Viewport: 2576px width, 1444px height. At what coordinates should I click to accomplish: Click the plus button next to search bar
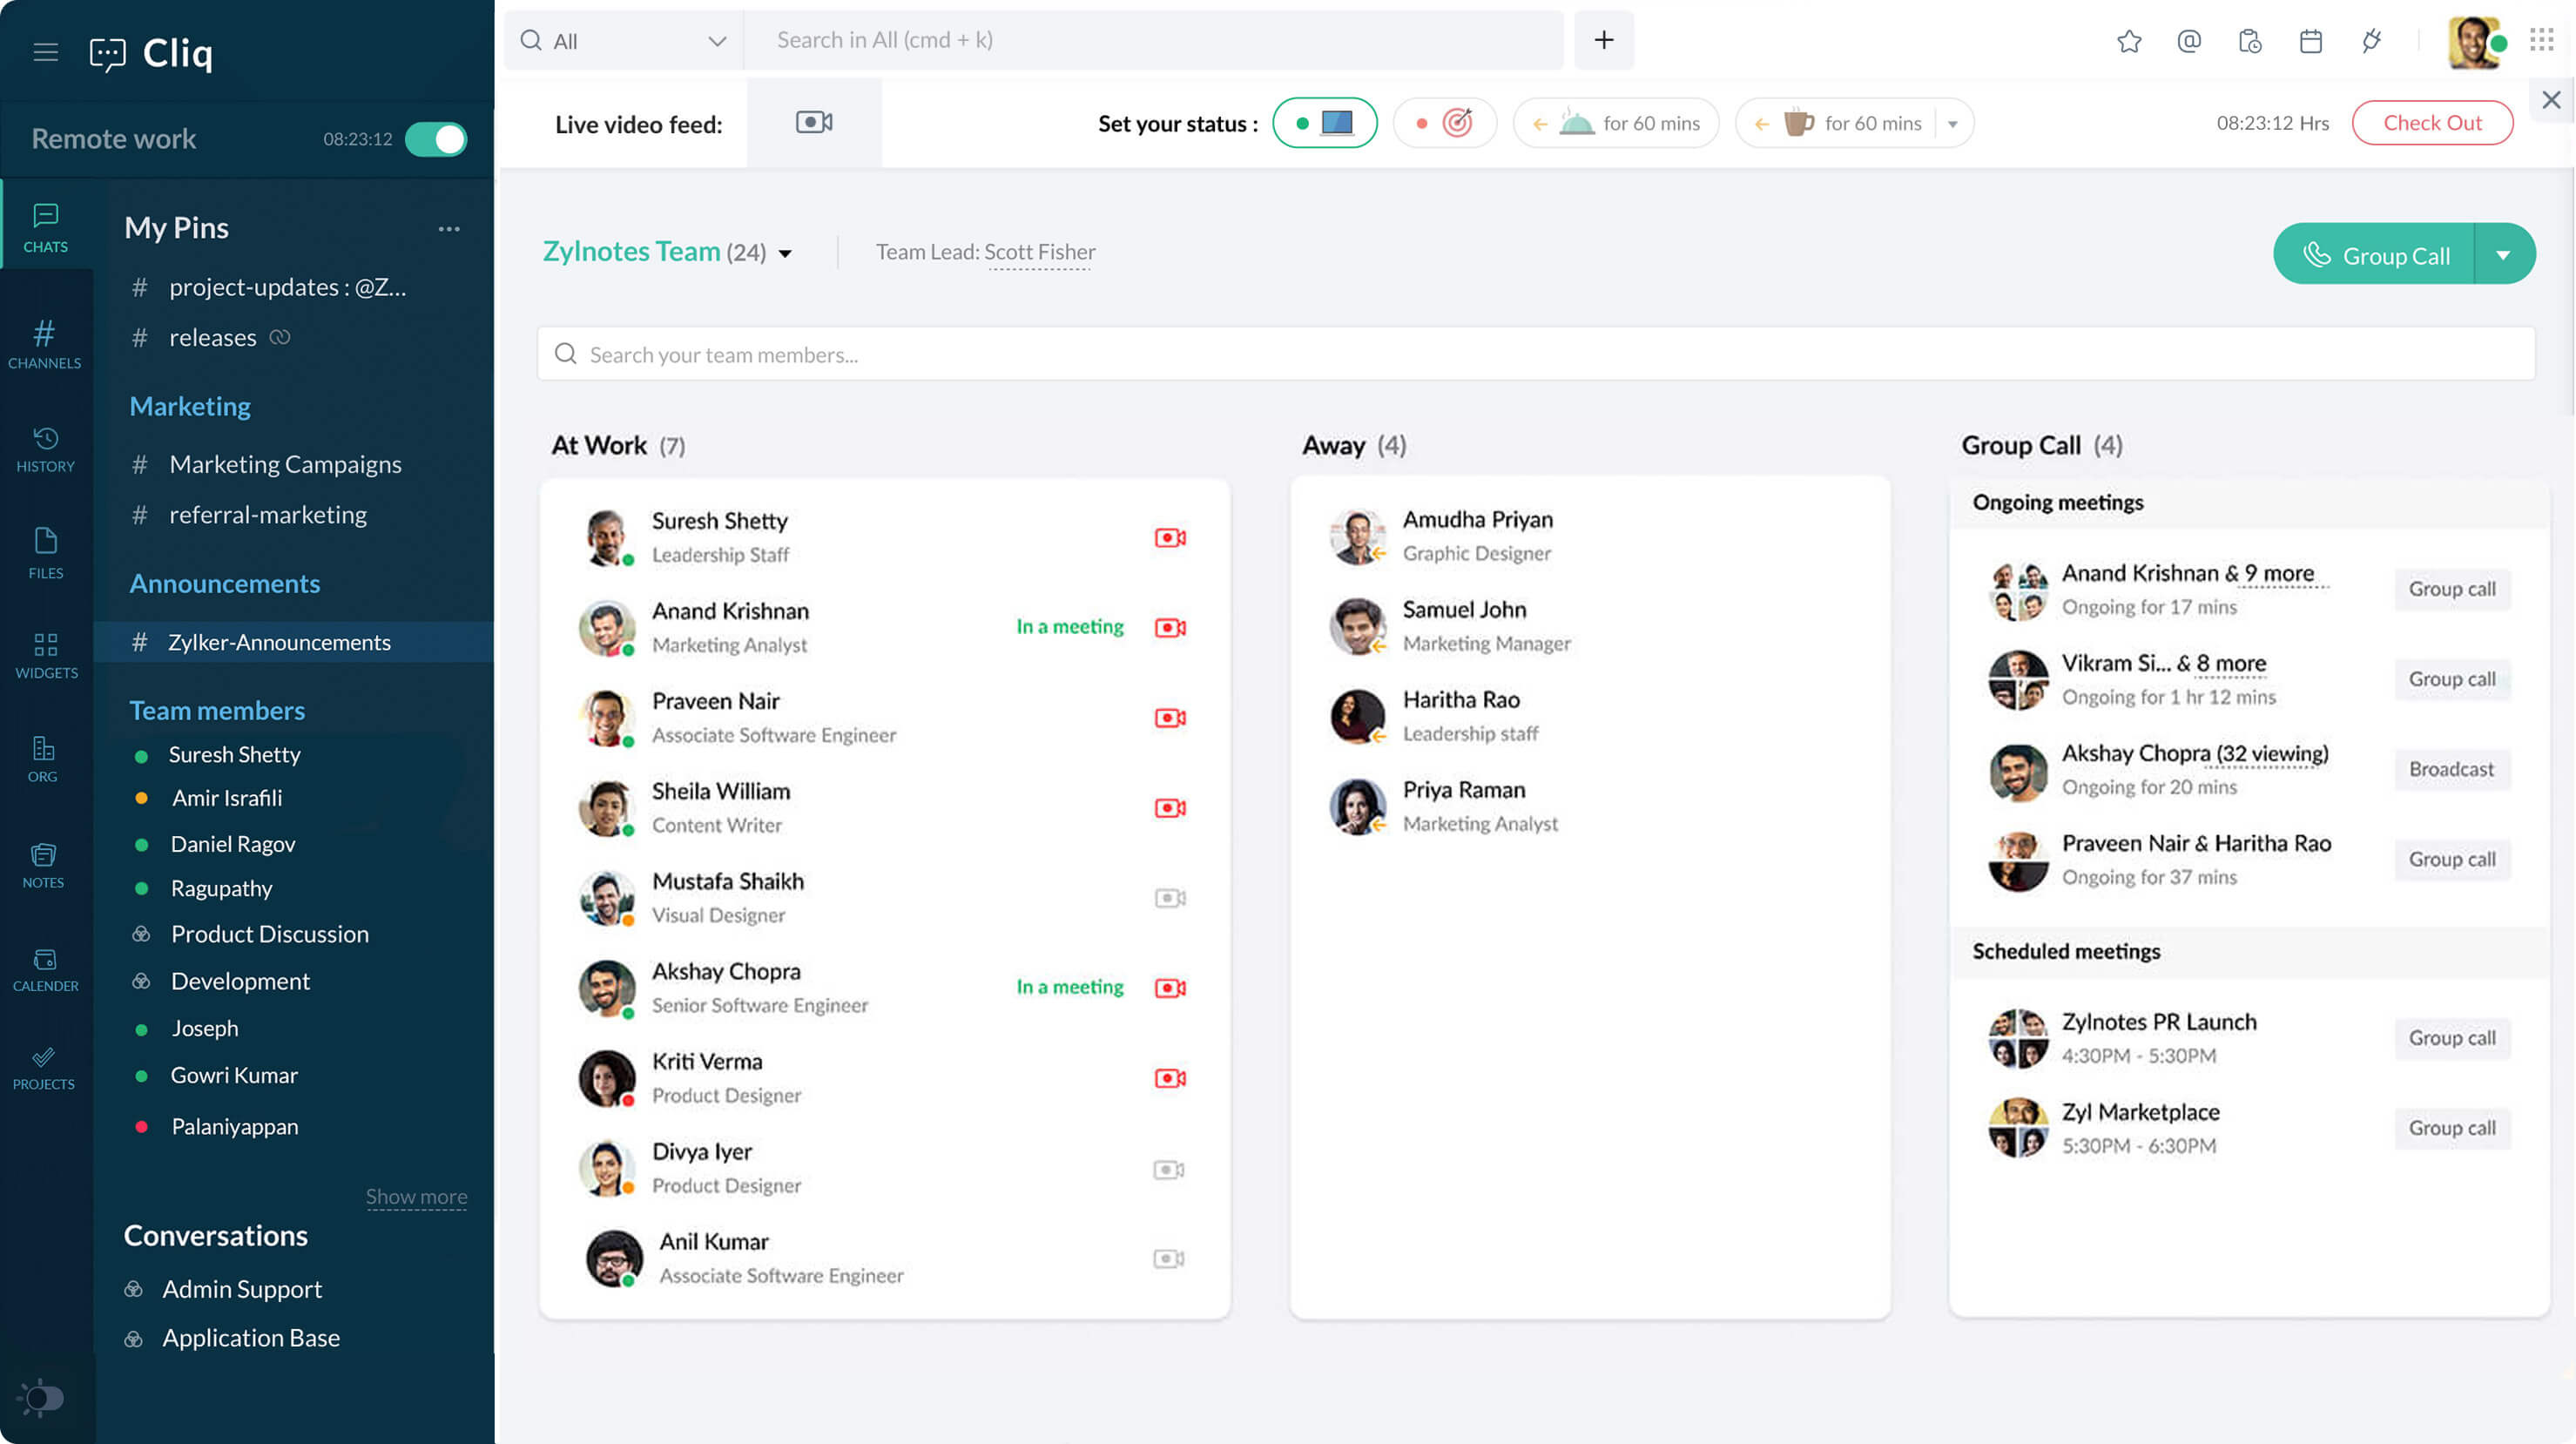click(1604, 40)
